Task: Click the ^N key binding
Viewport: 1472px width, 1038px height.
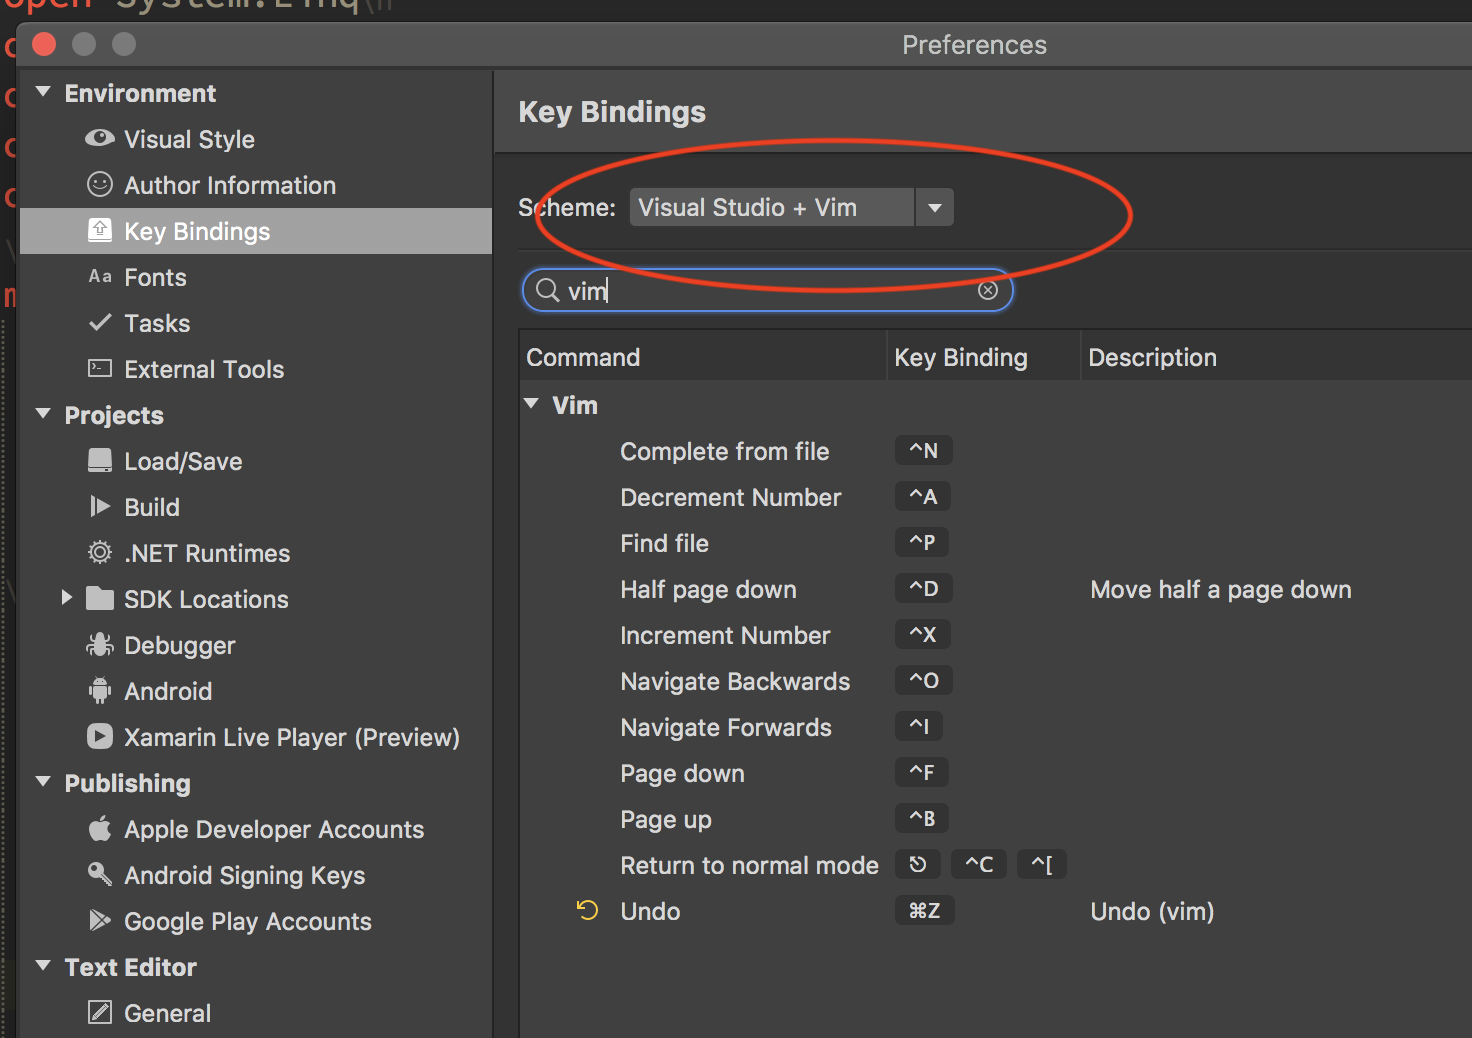Action: point(923,450)
